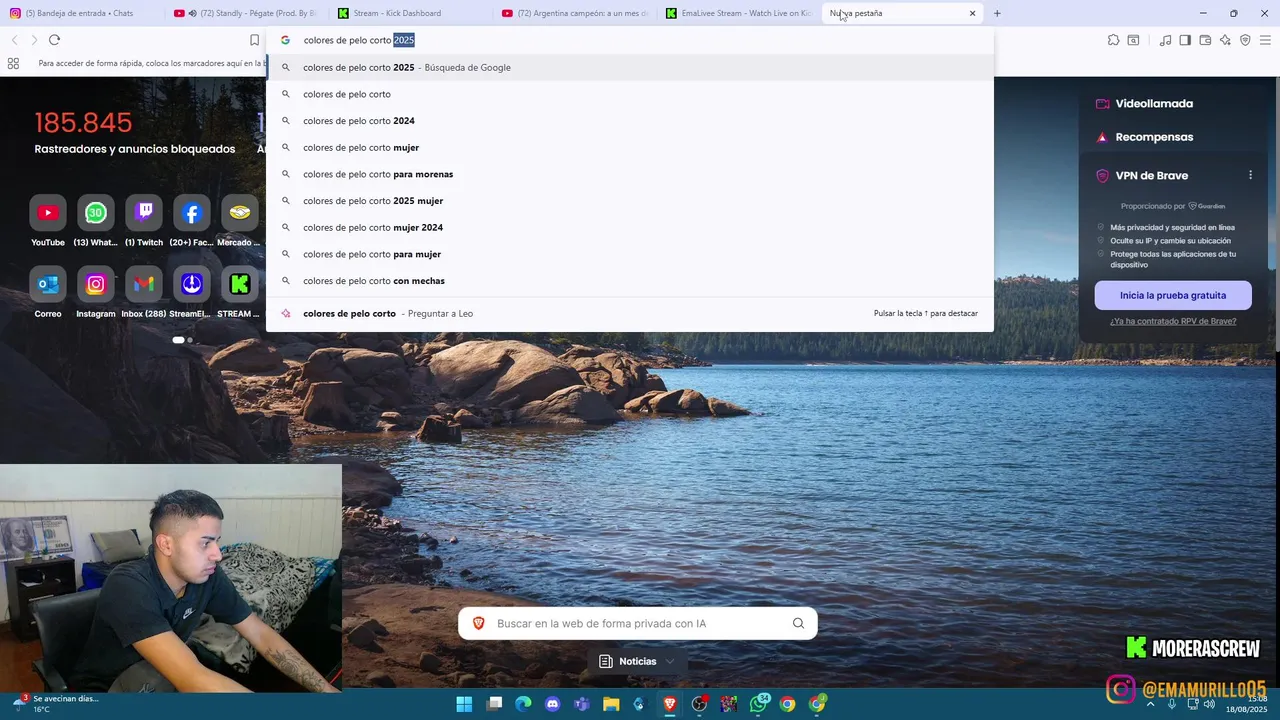The width and height of the screenshot is (1280, 720).
Task: Toggle the Brave sidebar panel icon
Action: [x=1185, y=40]
